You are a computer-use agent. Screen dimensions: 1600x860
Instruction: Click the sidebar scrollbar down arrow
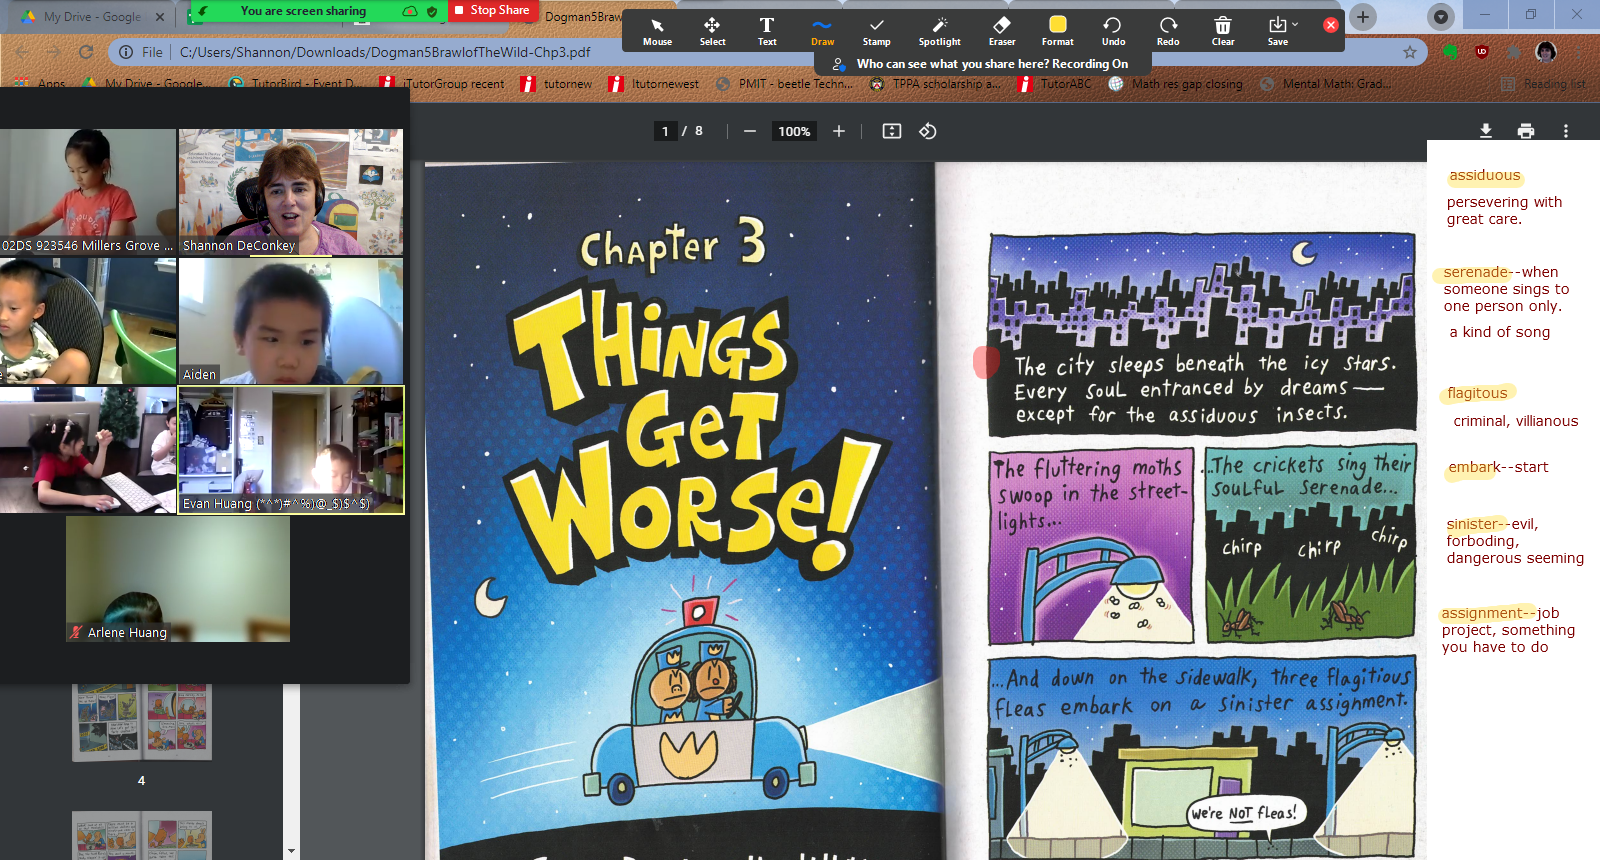point(291,851)
